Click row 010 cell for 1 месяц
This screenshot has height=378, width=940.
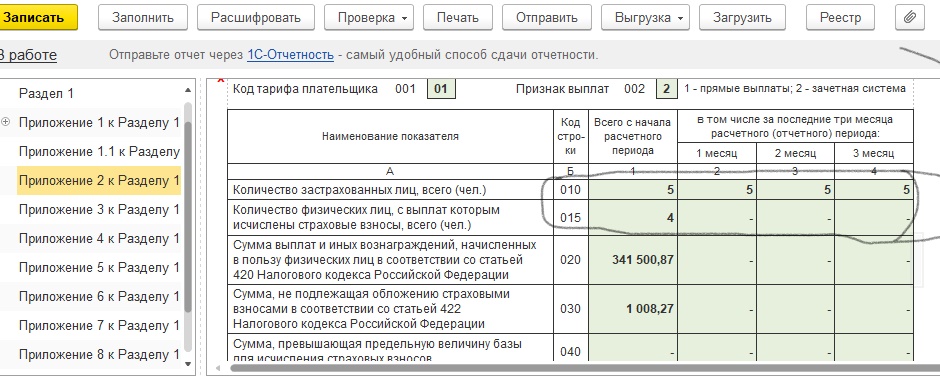point(717,190)
